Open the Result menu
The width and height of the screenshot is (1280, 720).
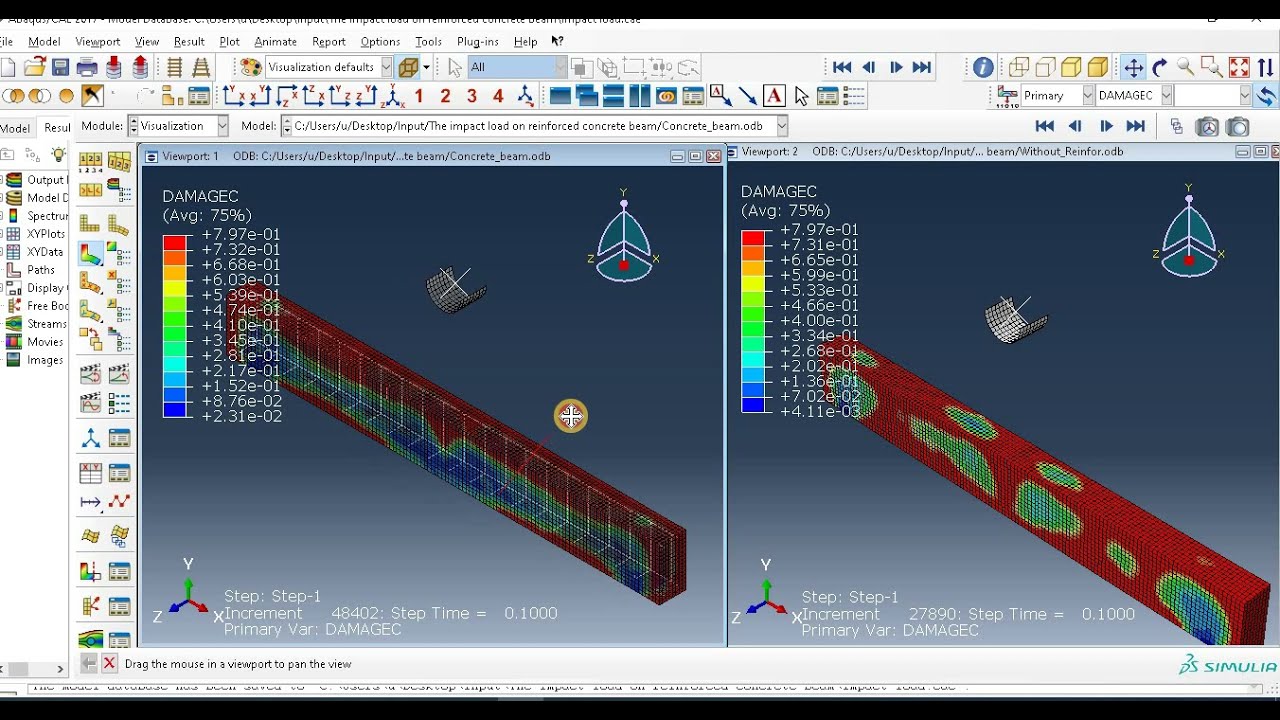point(189,42)
